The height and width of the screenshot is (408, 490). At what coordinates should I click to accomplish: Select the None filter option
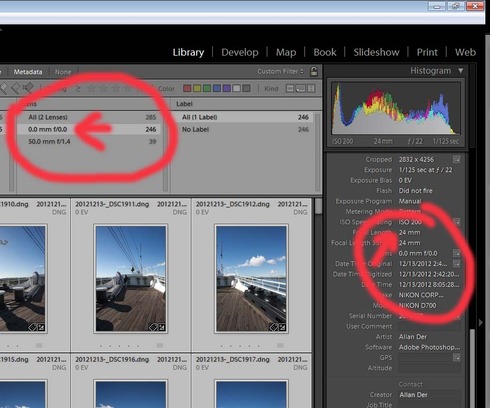(63, 72)
